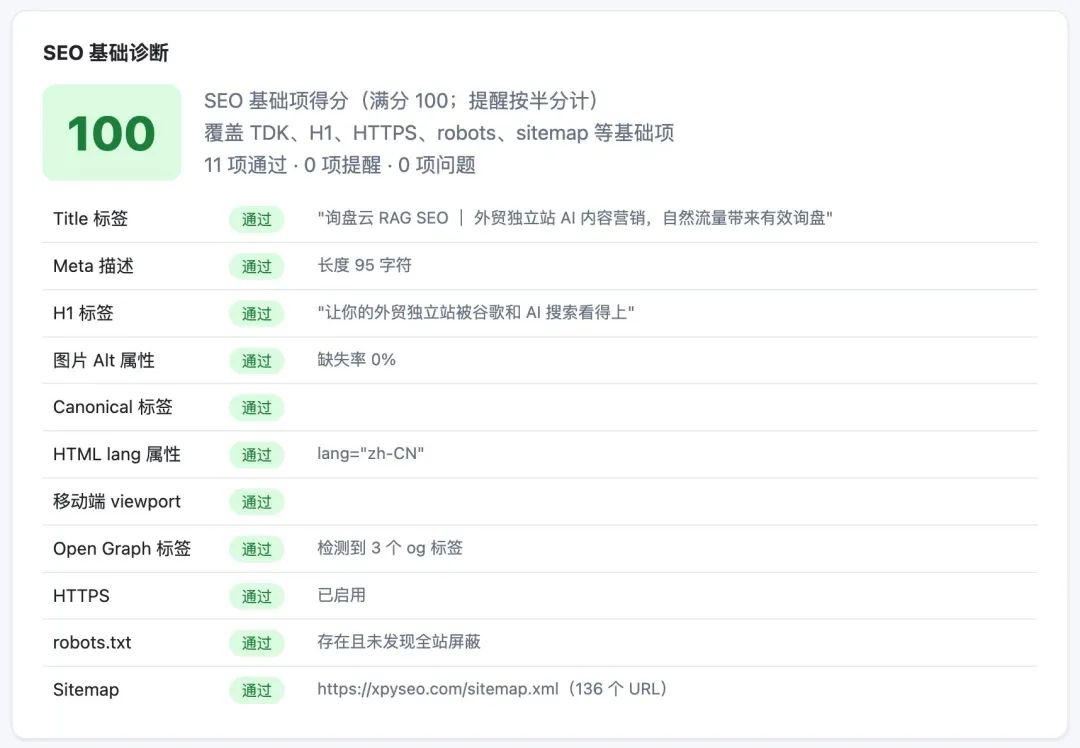Click the pass badge for robots.txt
Image resolution: width=1080 pixels, height=748 pixels.
click(256, 643)
